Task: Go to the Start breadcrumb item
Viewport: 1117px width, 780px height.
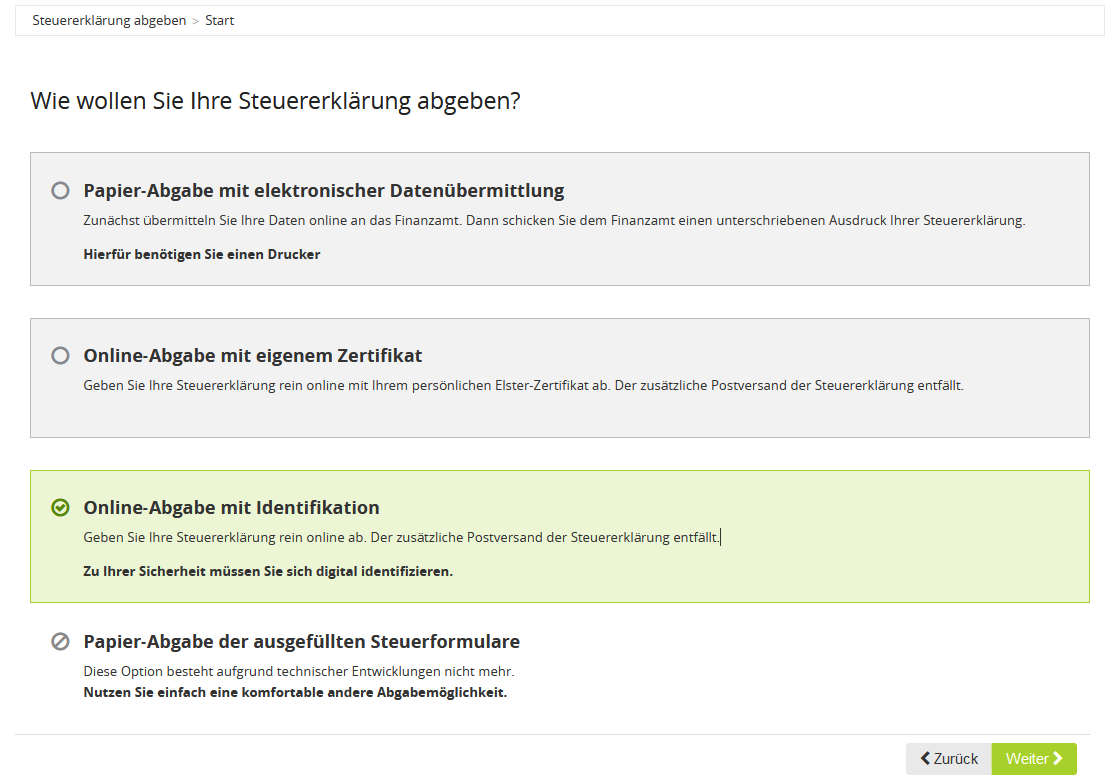Action: 219,20
